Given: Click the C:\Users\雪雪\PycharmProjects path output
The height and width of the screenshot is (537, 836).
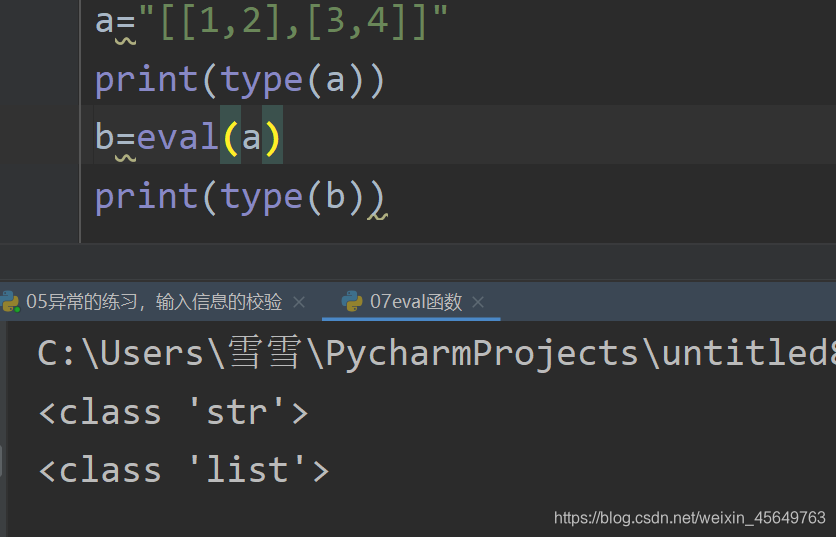Looking at the screenshot, I should (436, 354).
